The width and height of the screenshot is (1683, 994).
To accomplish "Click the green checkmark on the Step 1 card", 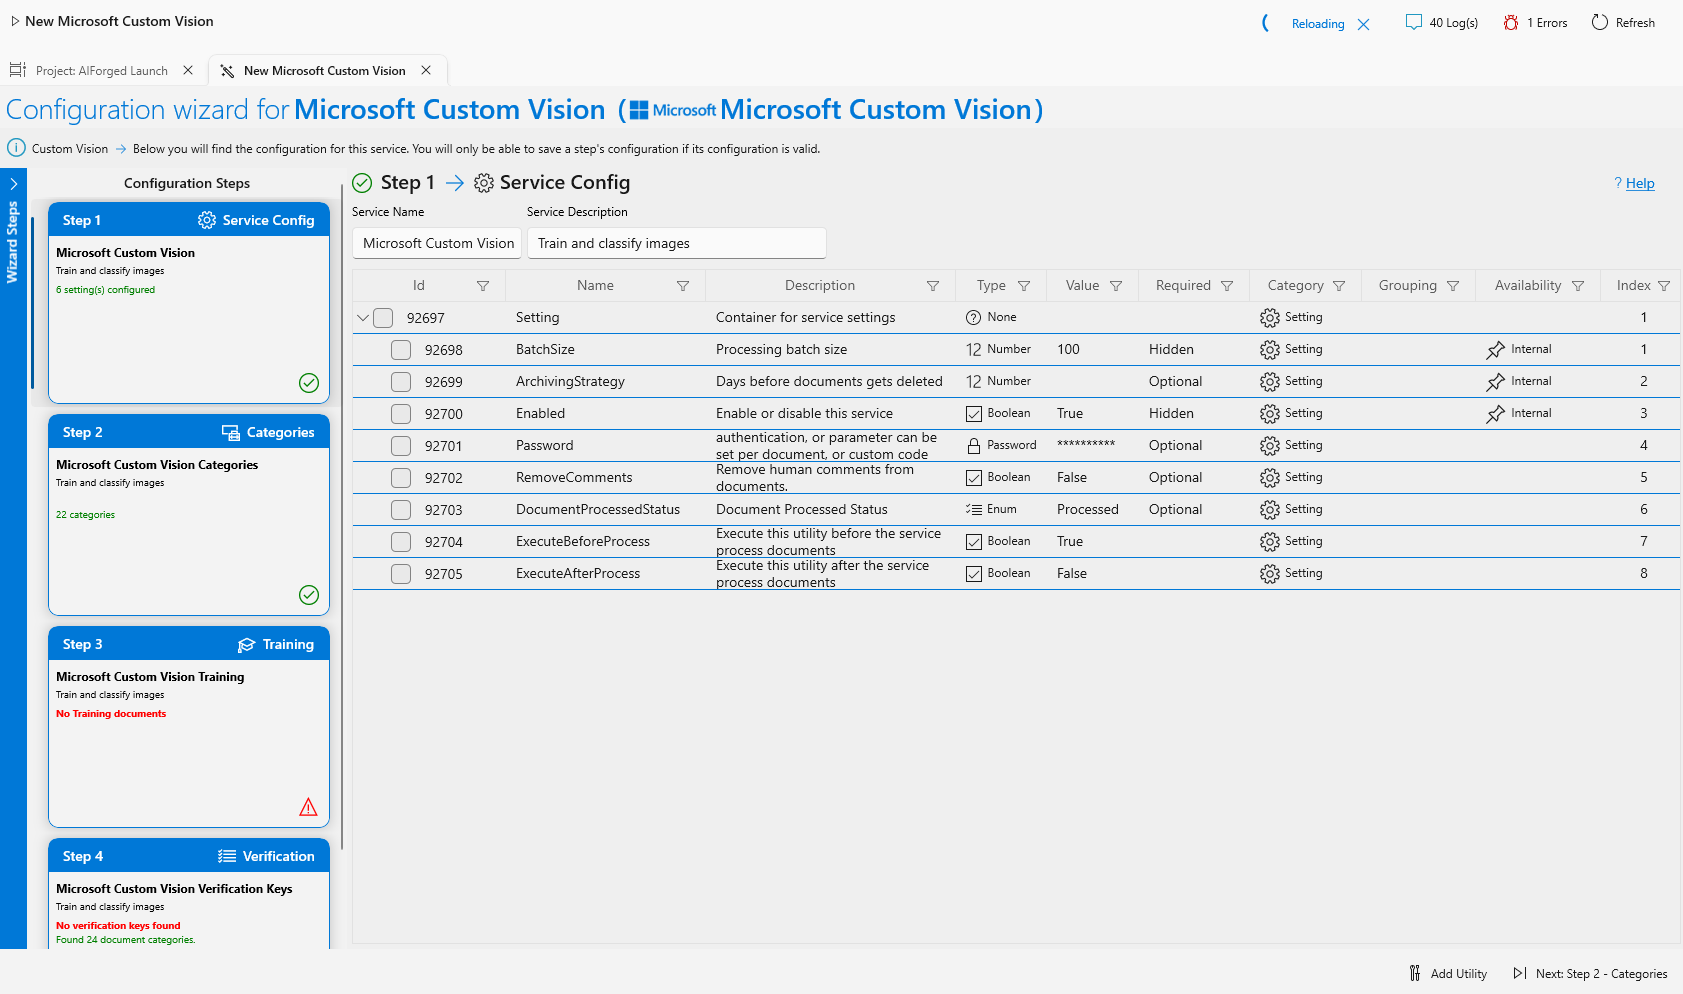I will [309, 383].
